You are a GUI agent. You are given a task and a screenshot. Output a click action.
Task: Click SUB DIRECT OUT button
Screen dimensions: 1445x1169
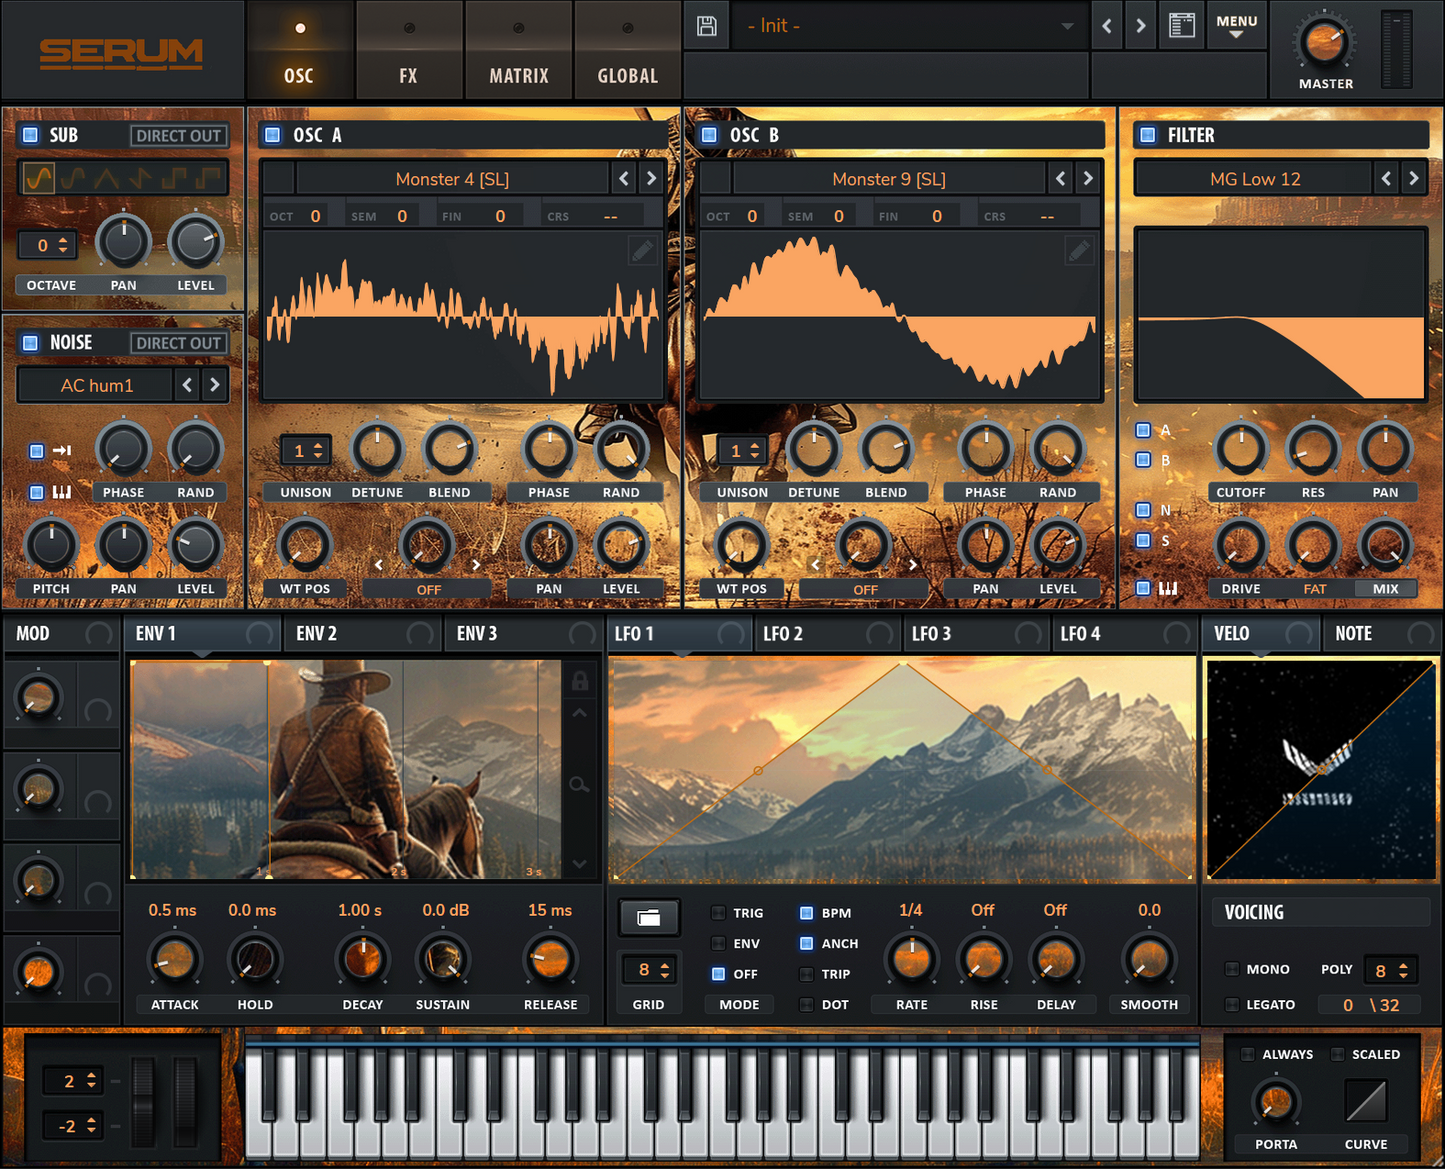click(178, 135)
